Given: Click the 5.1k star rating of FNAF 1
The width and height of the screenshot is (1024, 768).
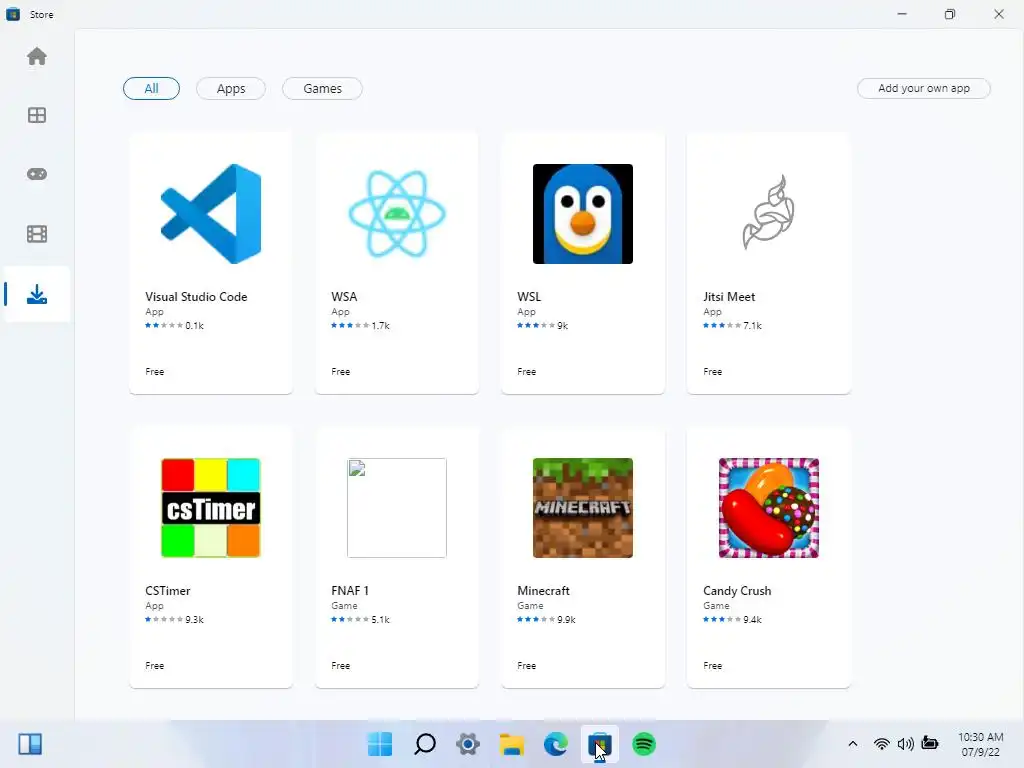Looking at the screenshot, I should pyautogui.click(x=360, y=619).
